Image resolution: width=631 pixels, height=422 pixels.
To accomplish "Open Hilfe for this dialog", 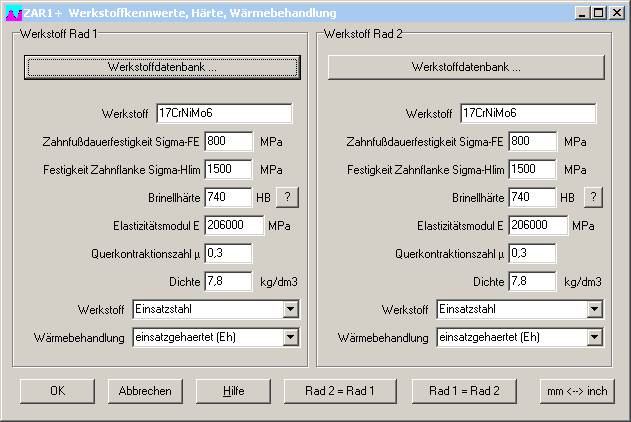I will tap(234, 391).
